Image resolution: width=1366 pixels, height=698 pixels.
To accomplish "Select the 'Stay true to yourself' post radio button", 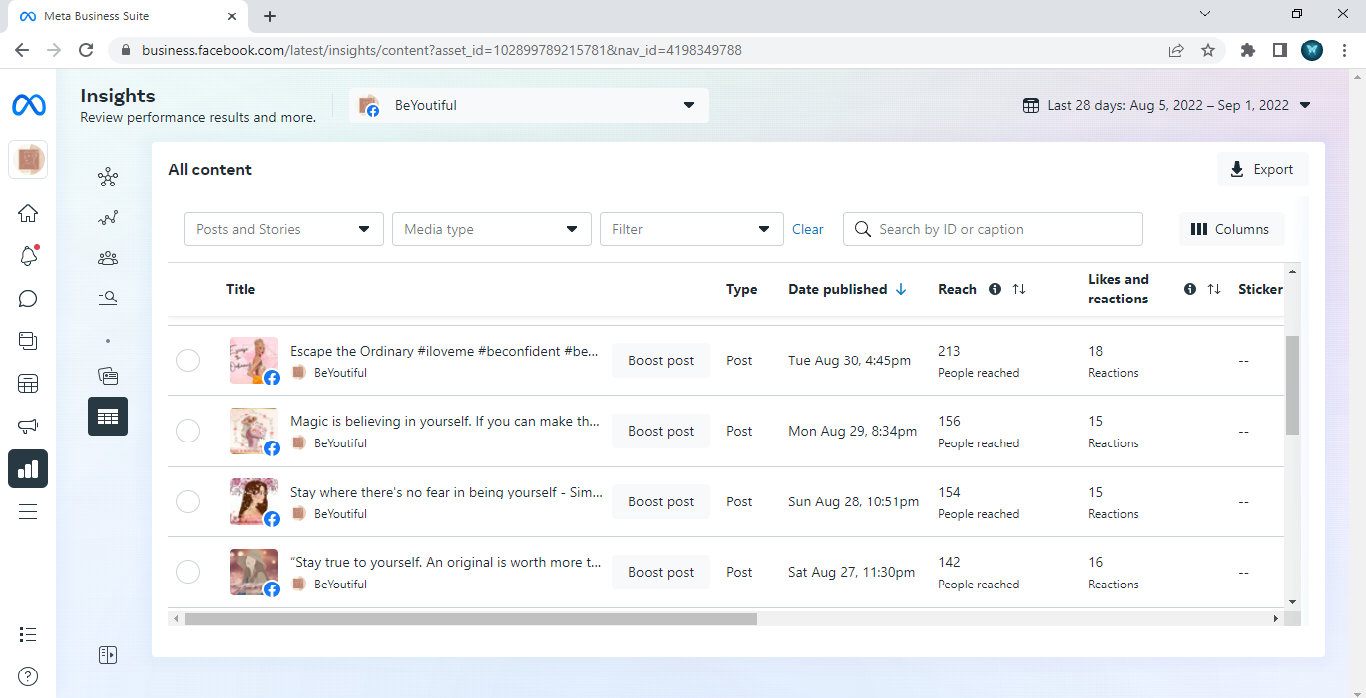I will click(x=188, y=572).
